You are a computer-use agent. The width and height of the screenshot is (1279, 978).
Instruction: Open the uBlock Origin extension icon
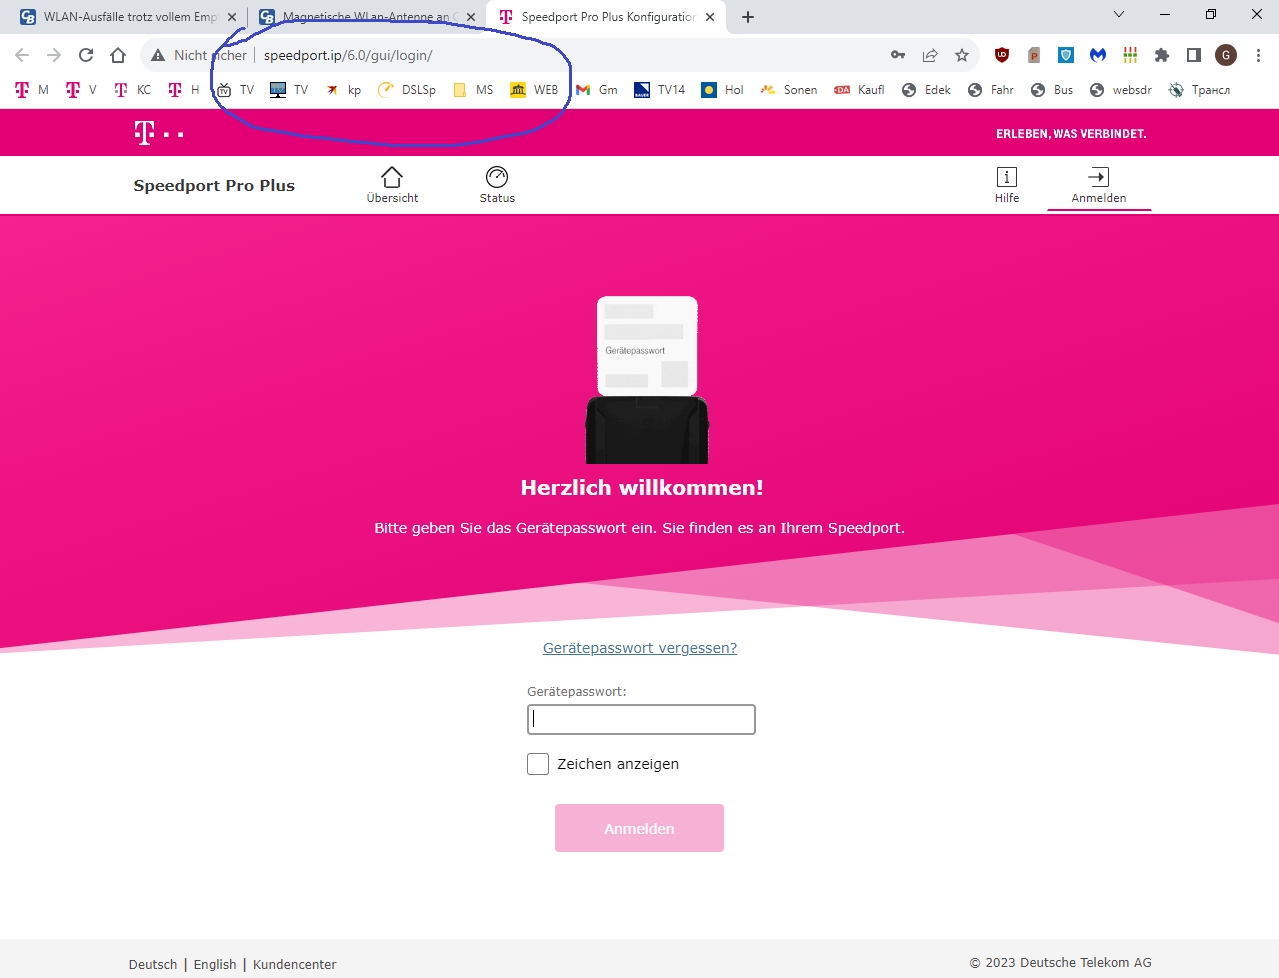point(1002,55)
